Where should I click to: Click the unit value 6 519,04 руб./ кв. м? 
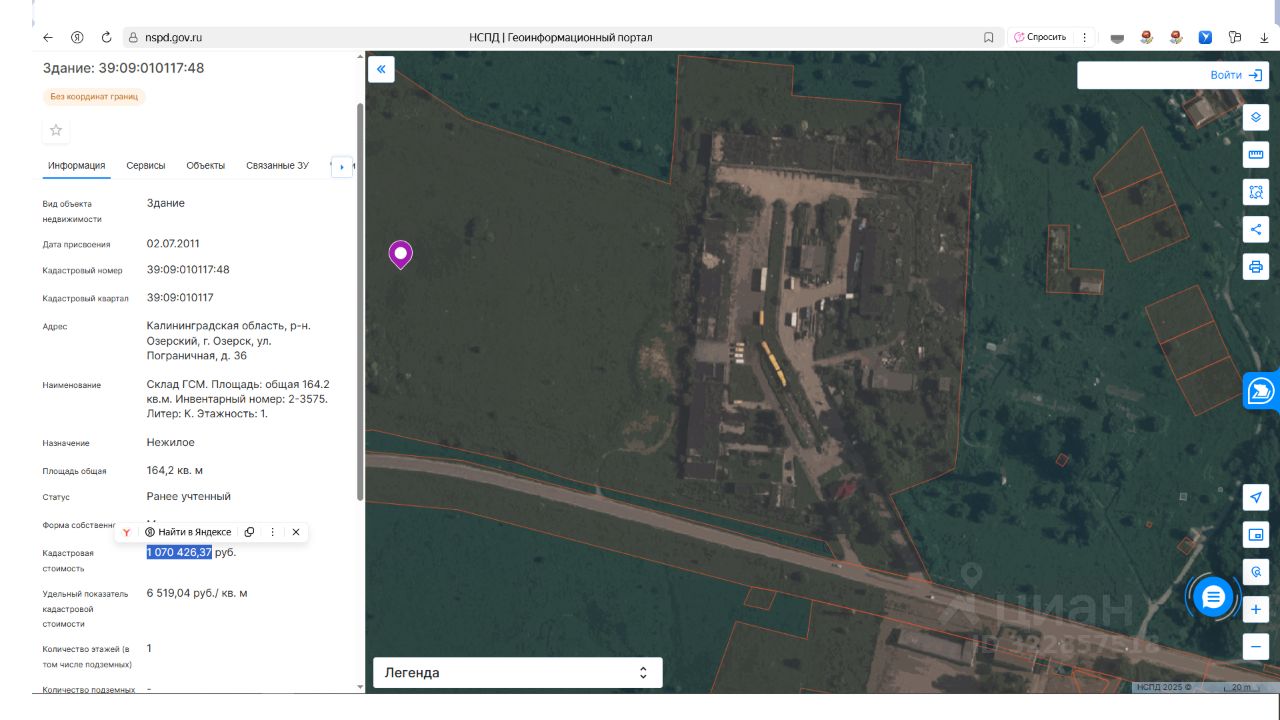tap(197, 593)
